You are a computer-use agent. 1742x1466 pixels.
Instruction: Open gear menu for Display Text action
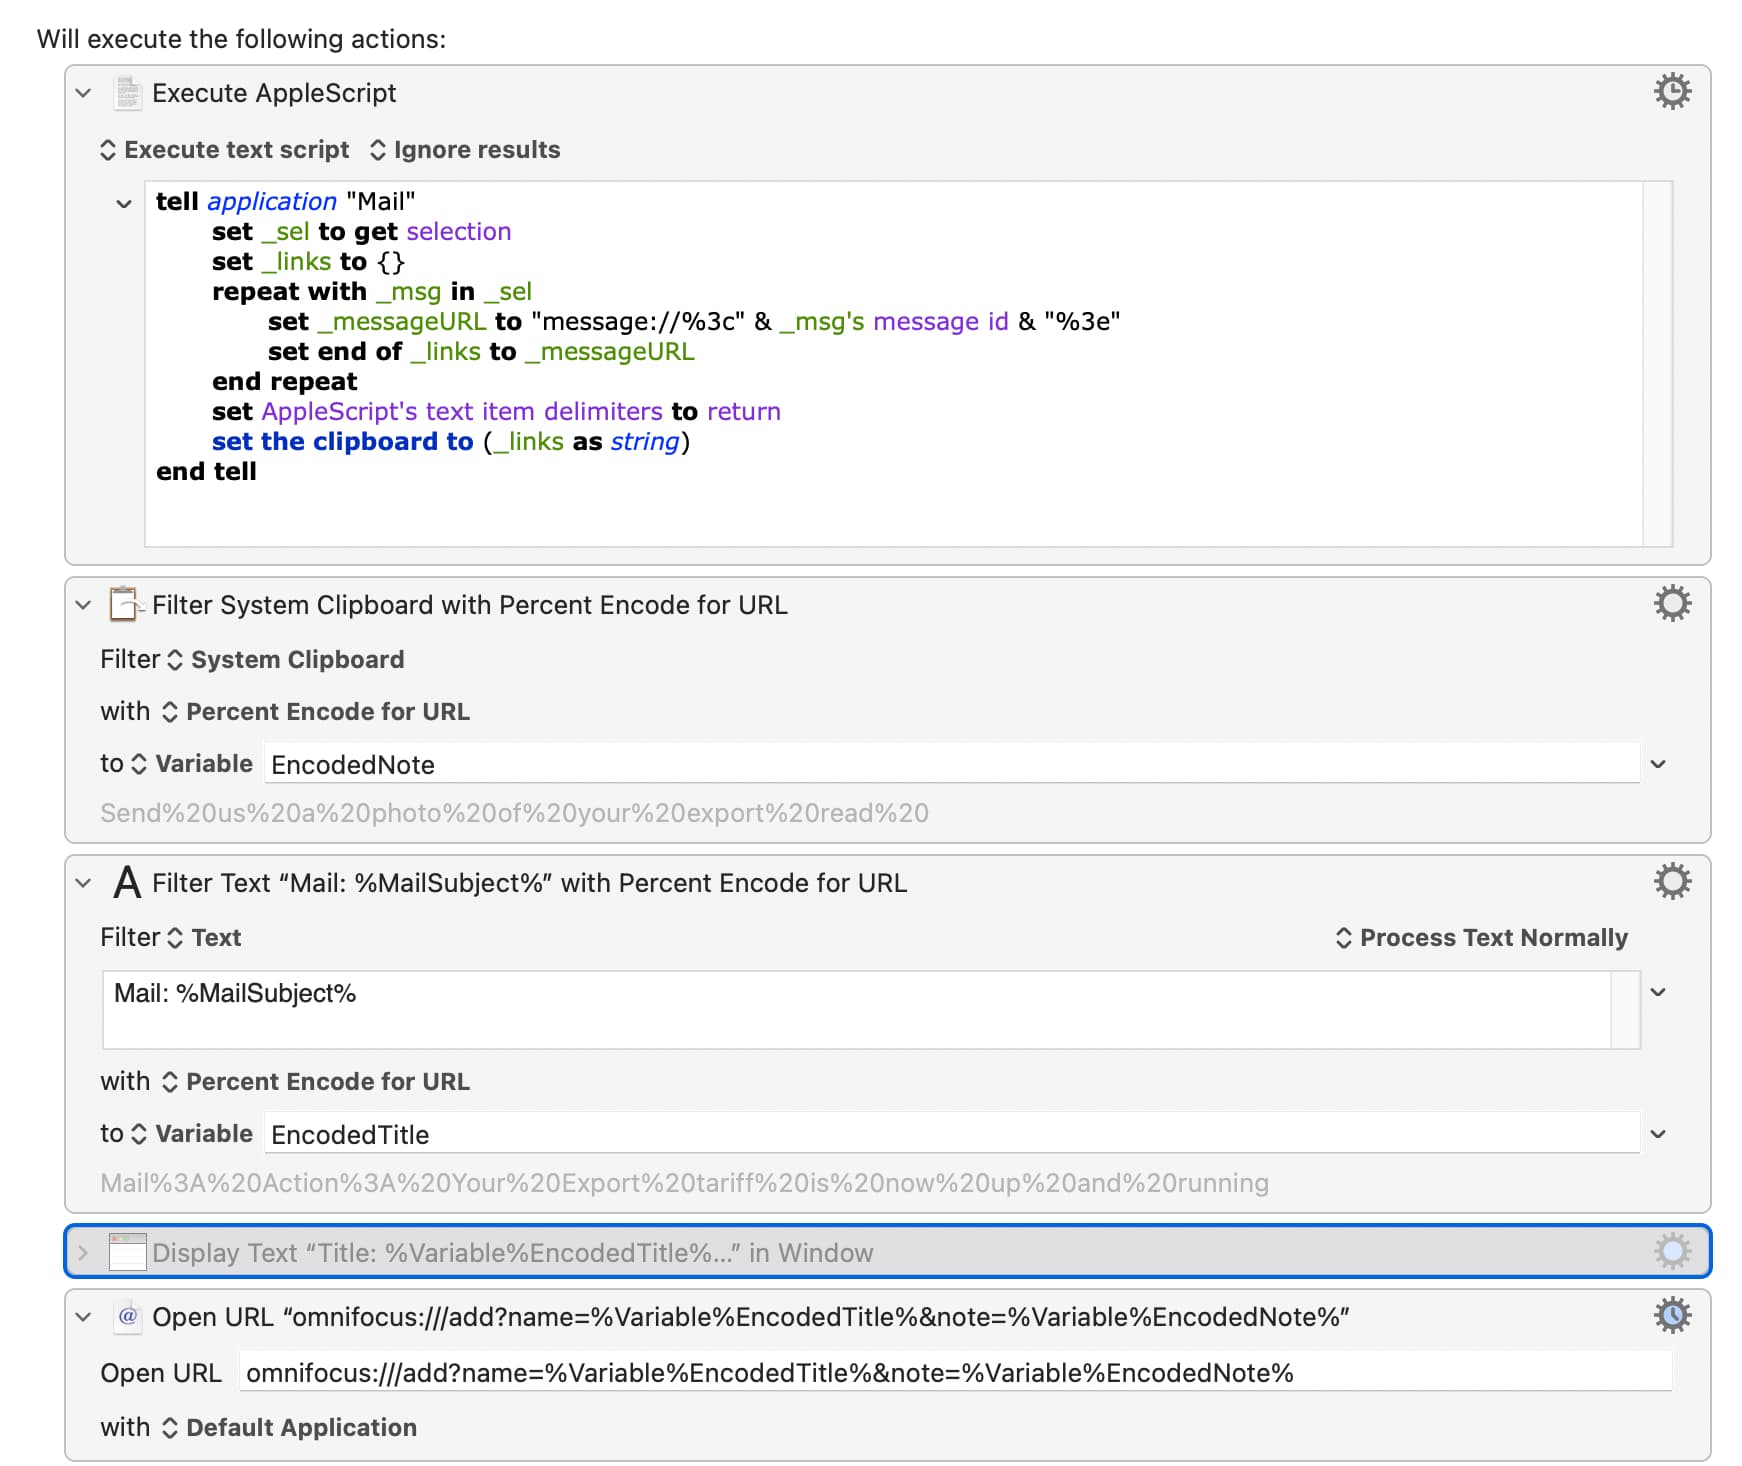point(1672,1251)
